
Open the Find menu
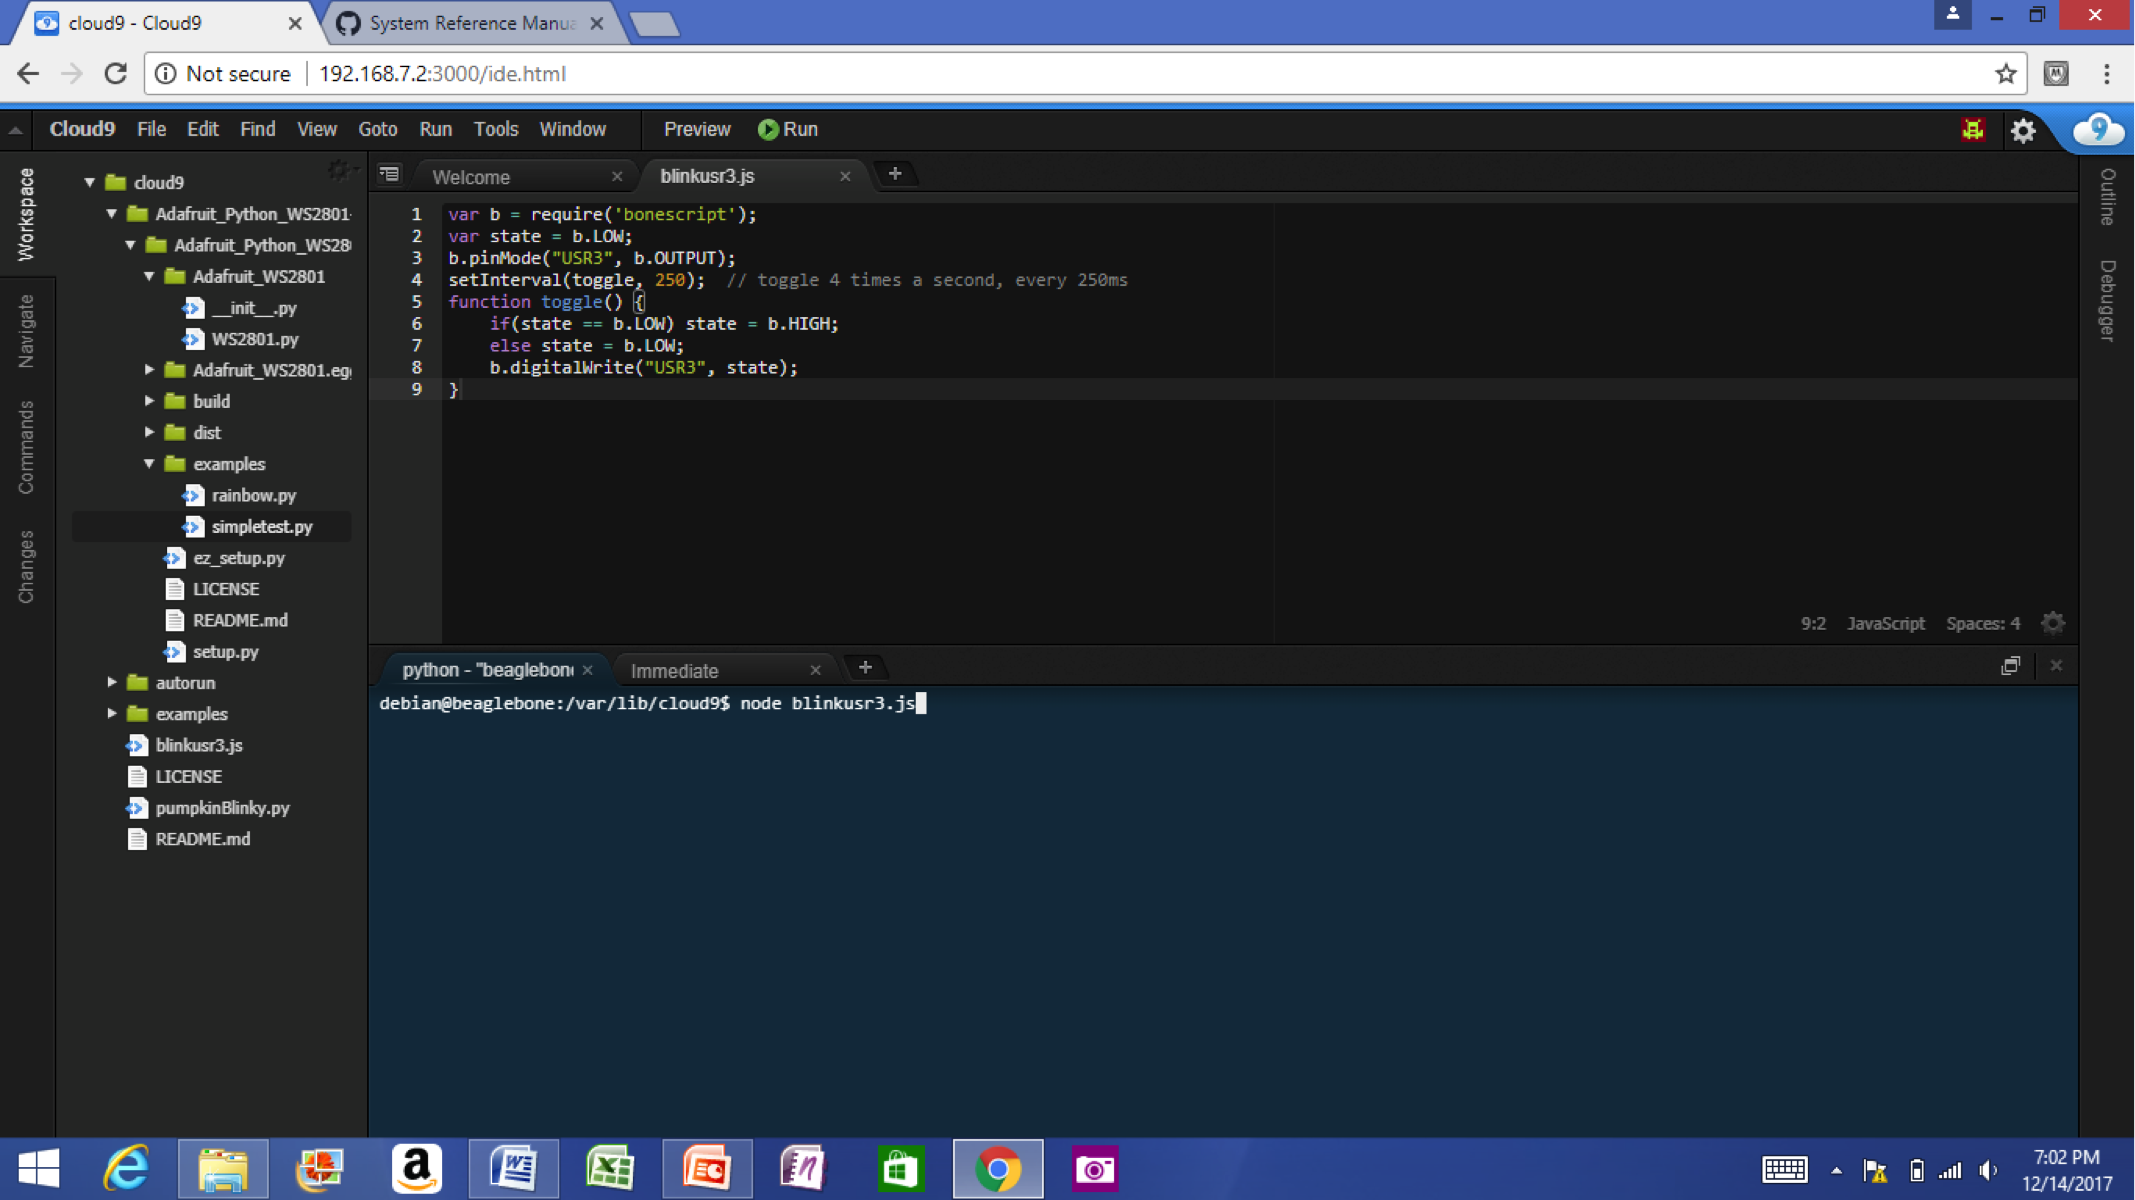tap(255, 129)
